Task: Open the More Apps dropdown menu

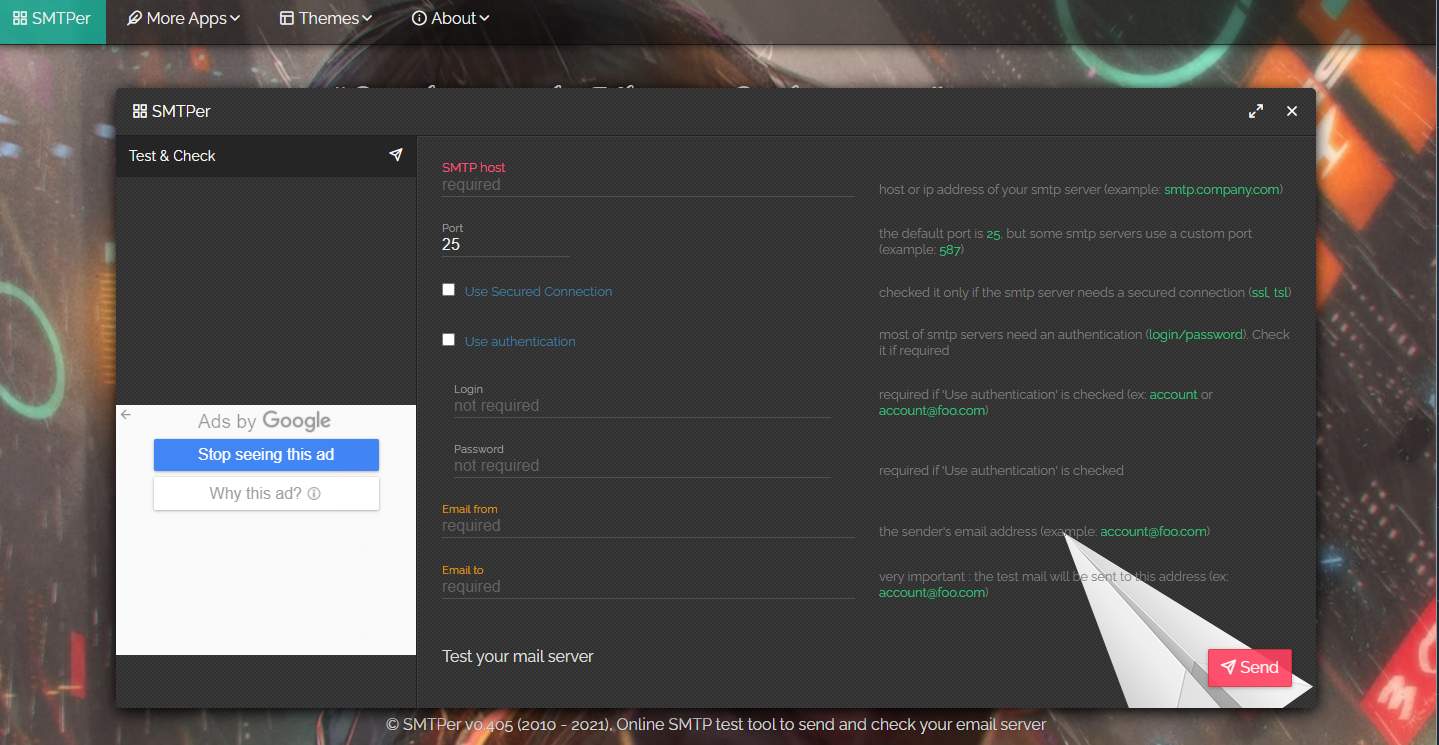Action: (184, 19)
